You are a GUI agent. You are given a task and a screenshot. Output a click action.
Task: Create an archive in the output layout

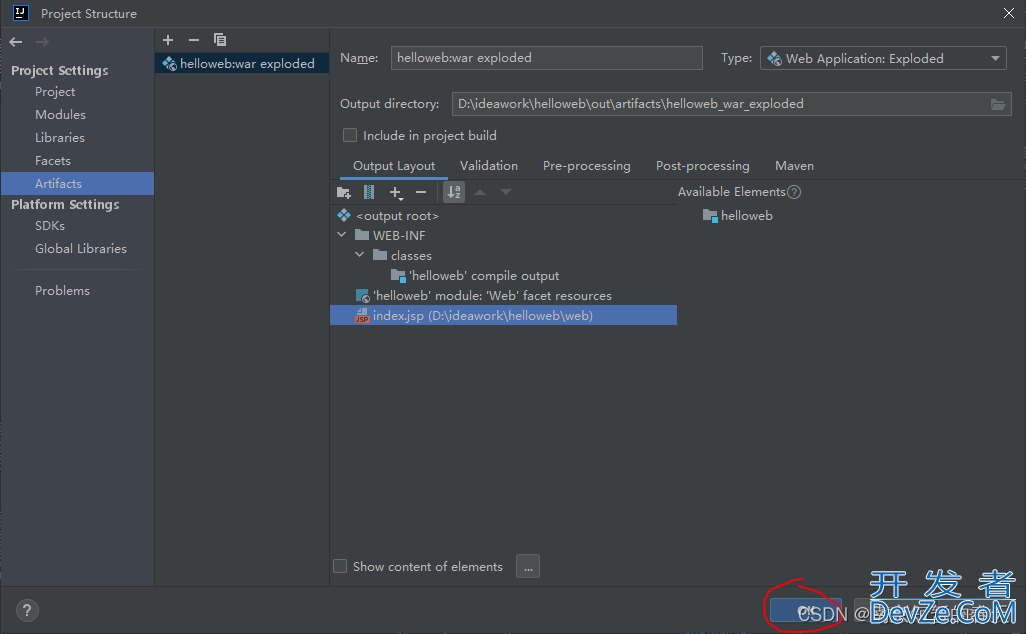coord(369,192)
